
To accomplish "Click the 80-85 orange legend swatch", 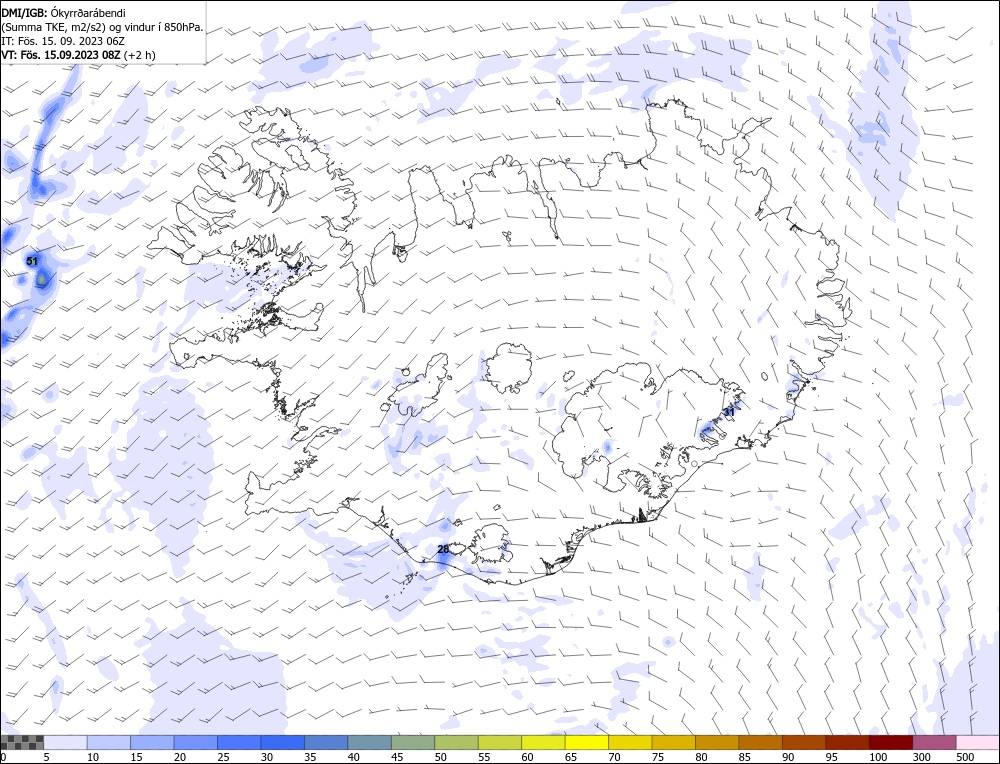I will point(717,742).
